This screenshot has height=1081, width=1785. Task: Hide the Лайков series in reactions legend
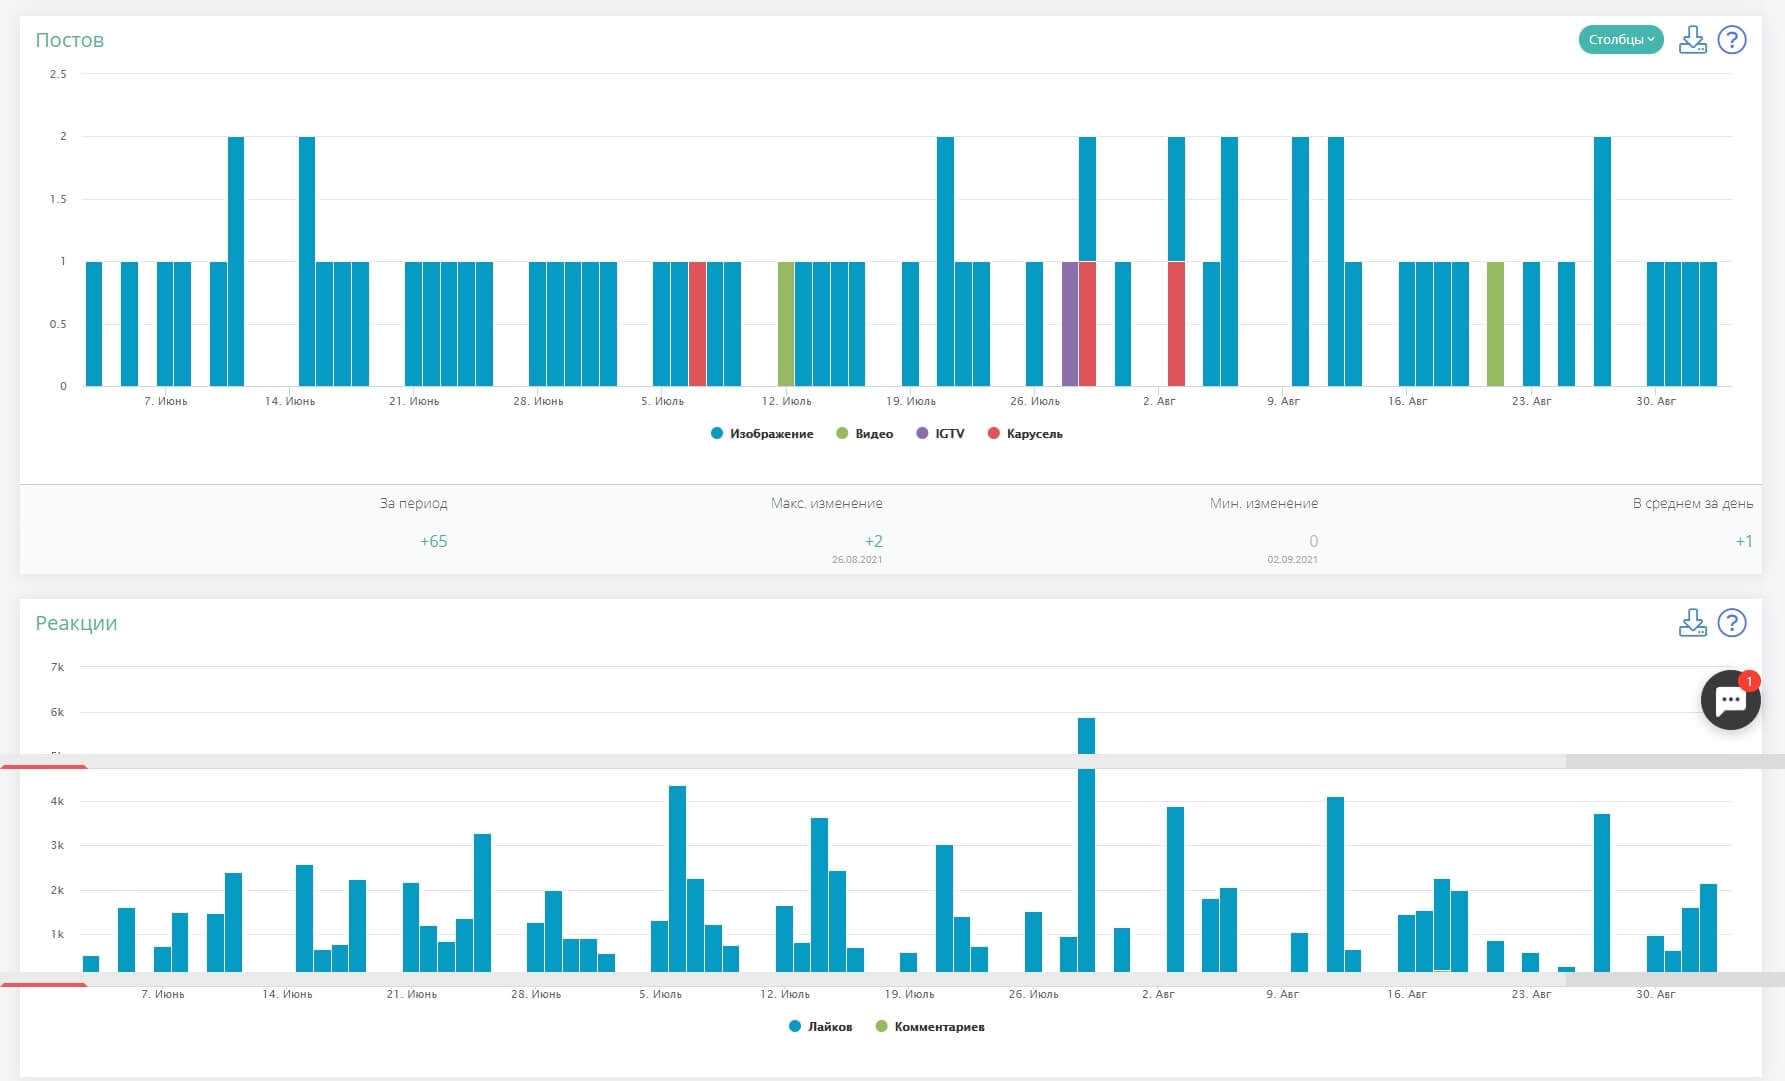pyautogui.click(x=821, y=1027)
